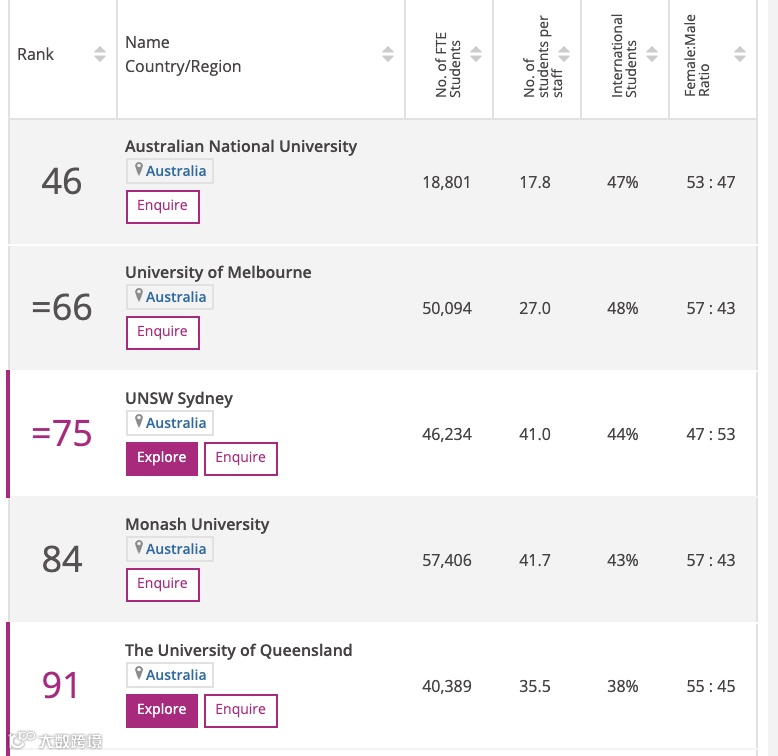This screenshot has width=778, height=756.
Task: Click location pin beside Australian National University's country
Action: 139,170
